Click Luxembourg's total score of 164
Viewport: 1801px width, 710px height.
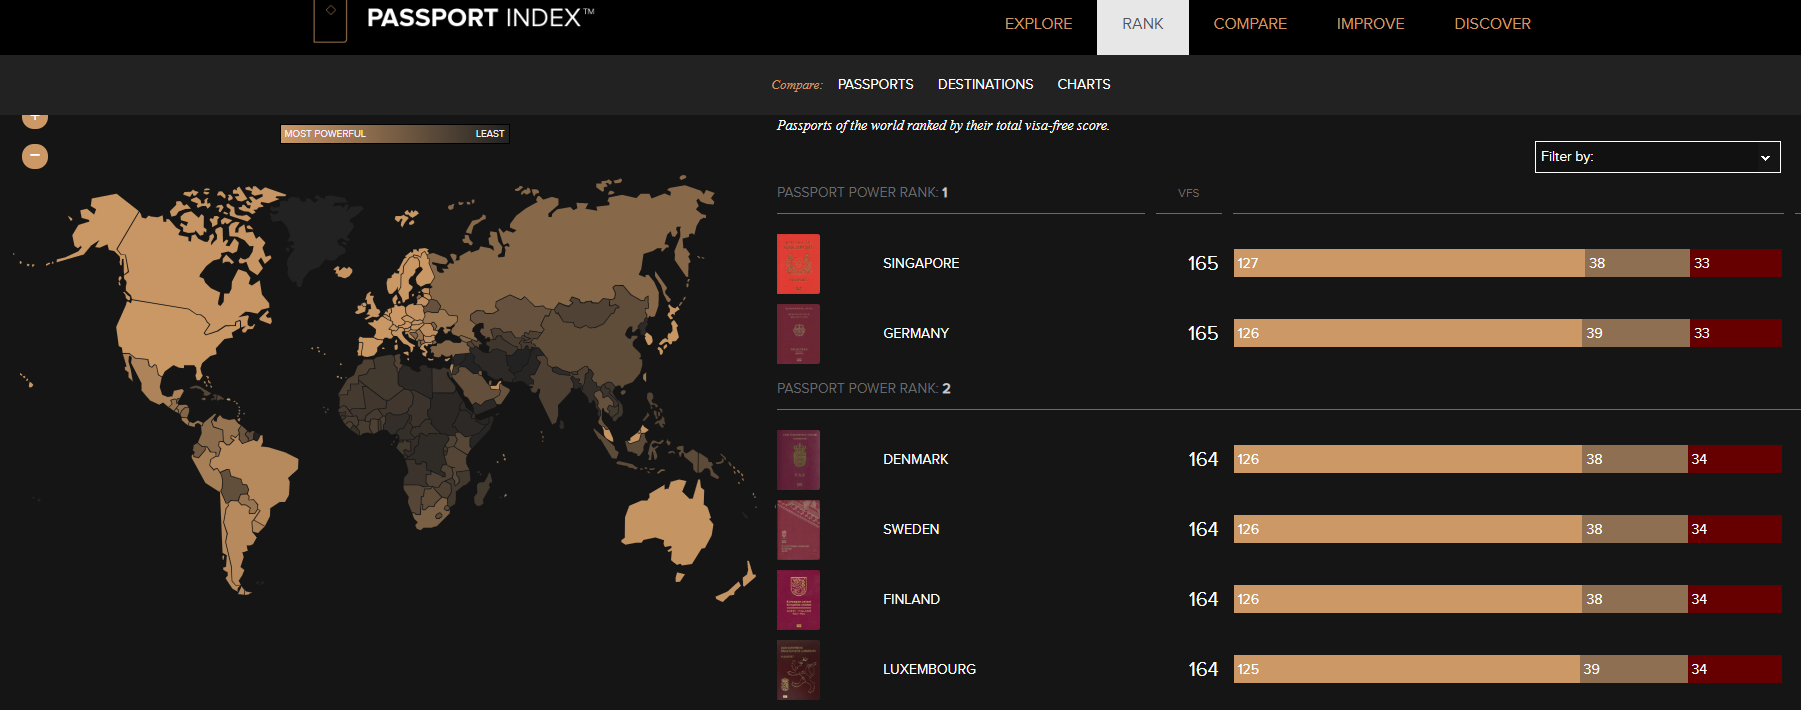pyautogui.click(x=1203, y=669)
